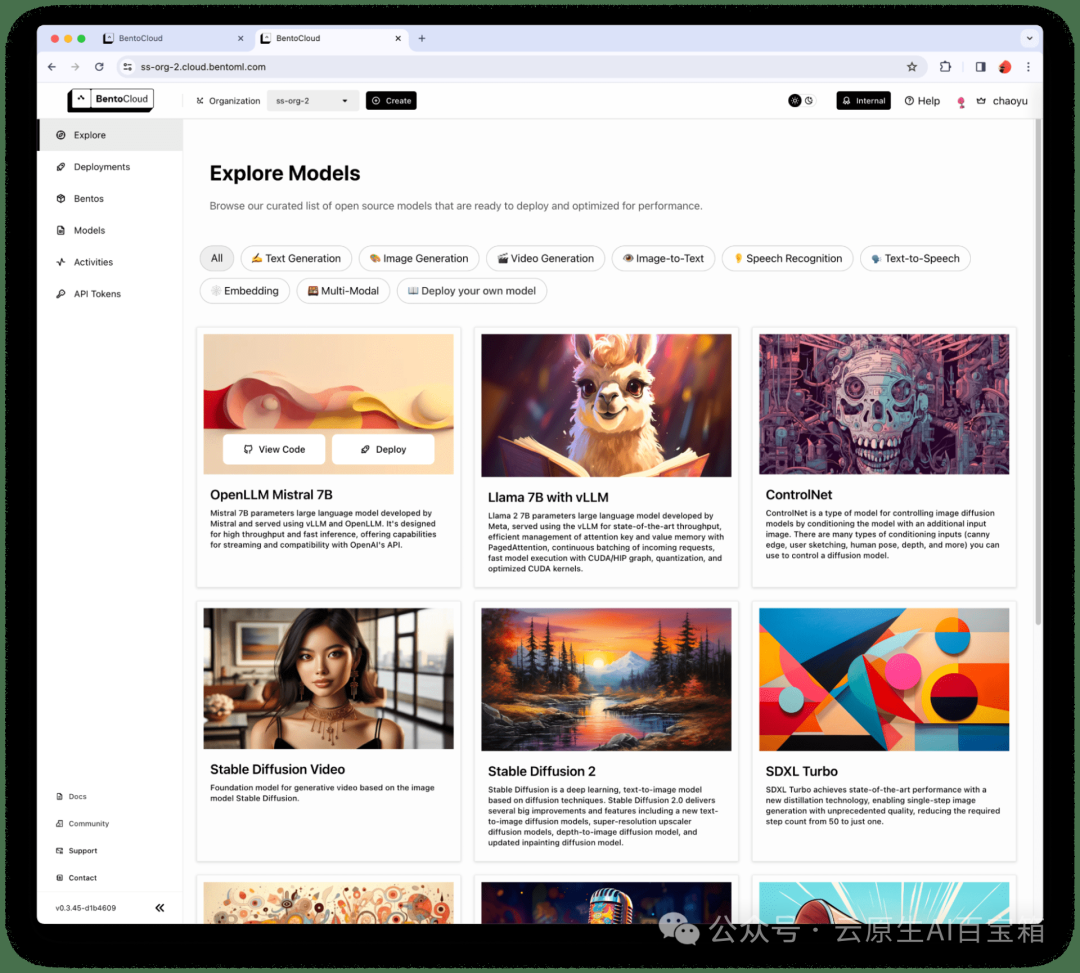Click the ControlNet card title
This screenshot has width=1080, height=973.
[799, 494]
